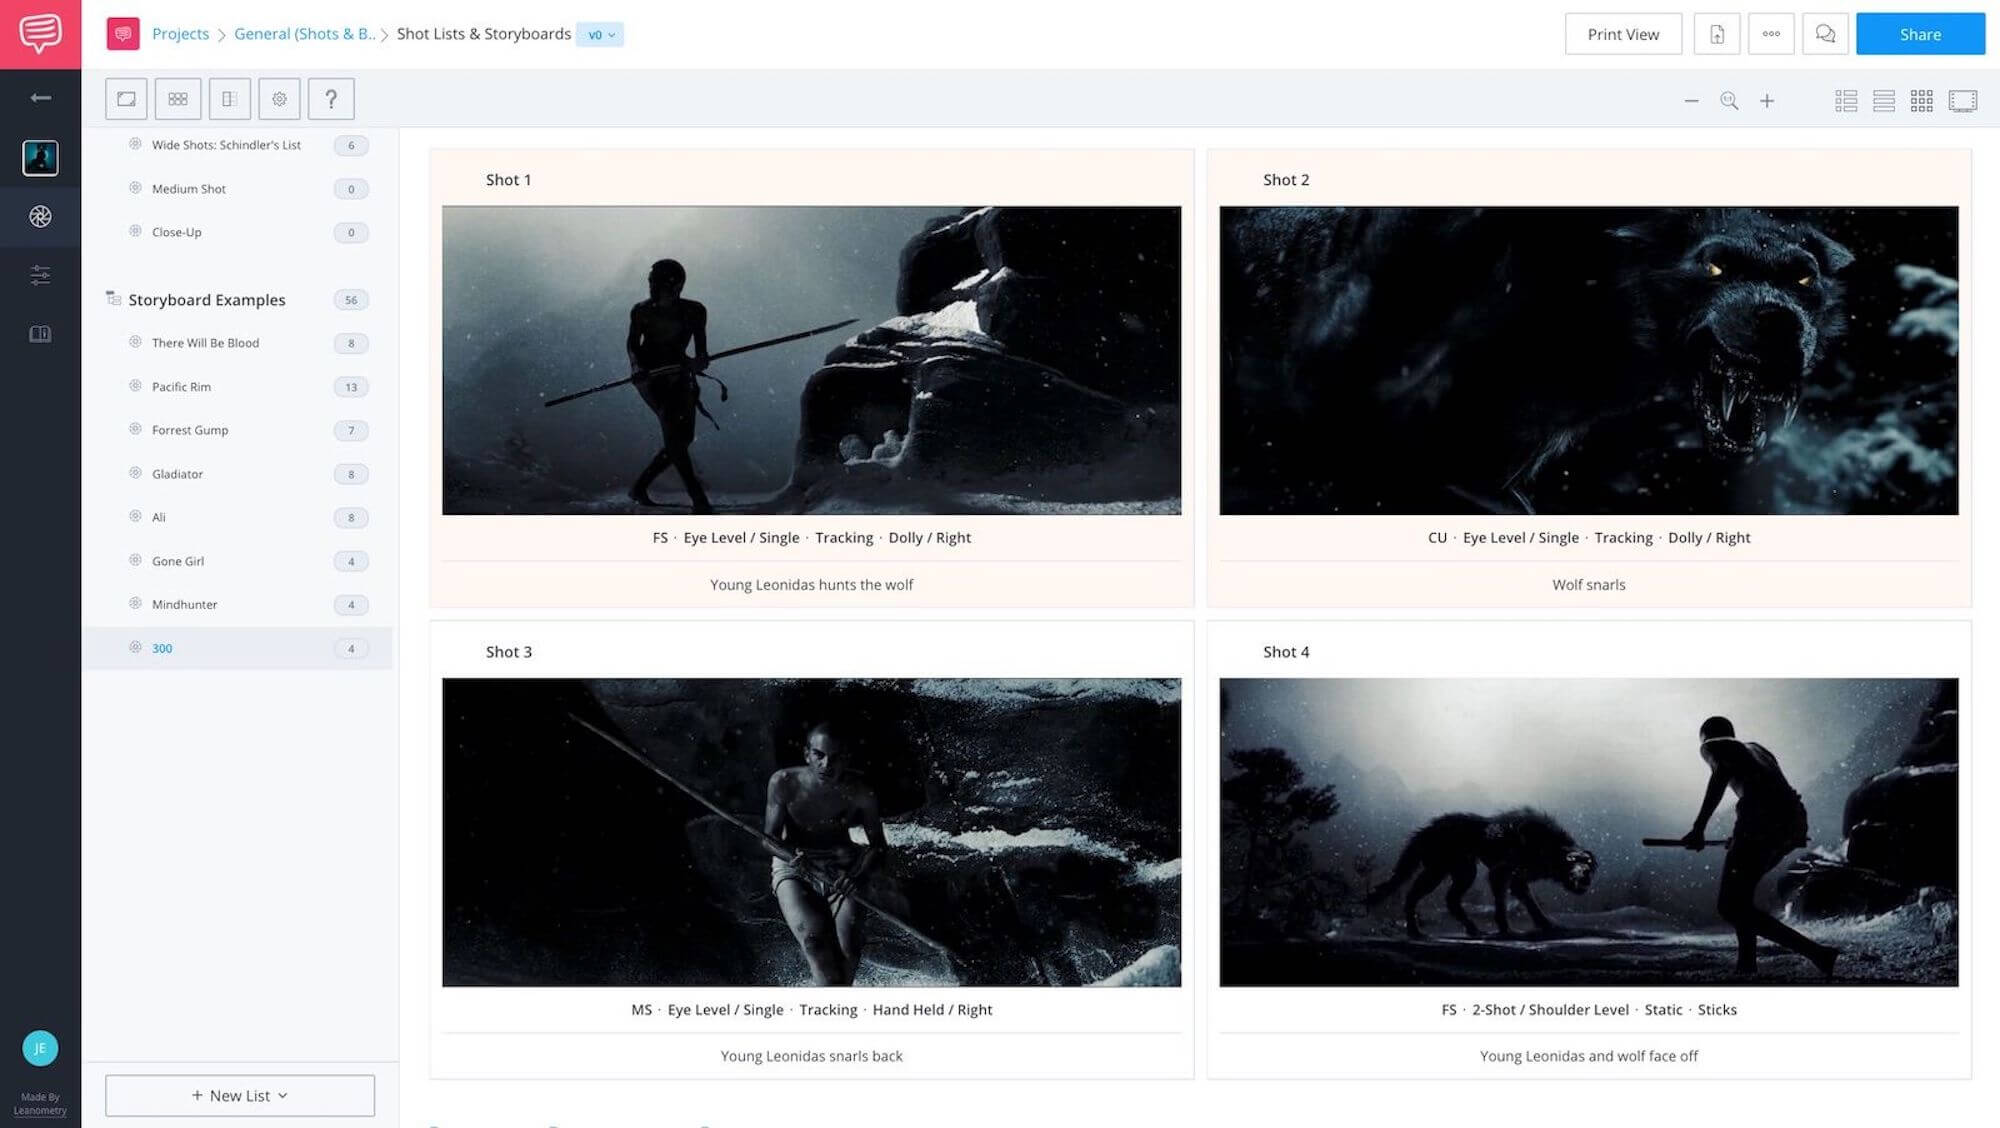Click the Shot 4 title
Image resolution: width=2000 pixels, height=1128 pixels.
[1285, 652]
